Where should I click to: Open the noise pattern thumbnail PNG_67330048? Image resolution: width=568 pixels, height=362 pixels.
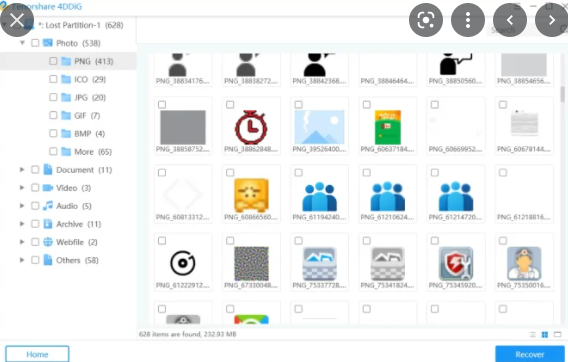coord(251,263)
